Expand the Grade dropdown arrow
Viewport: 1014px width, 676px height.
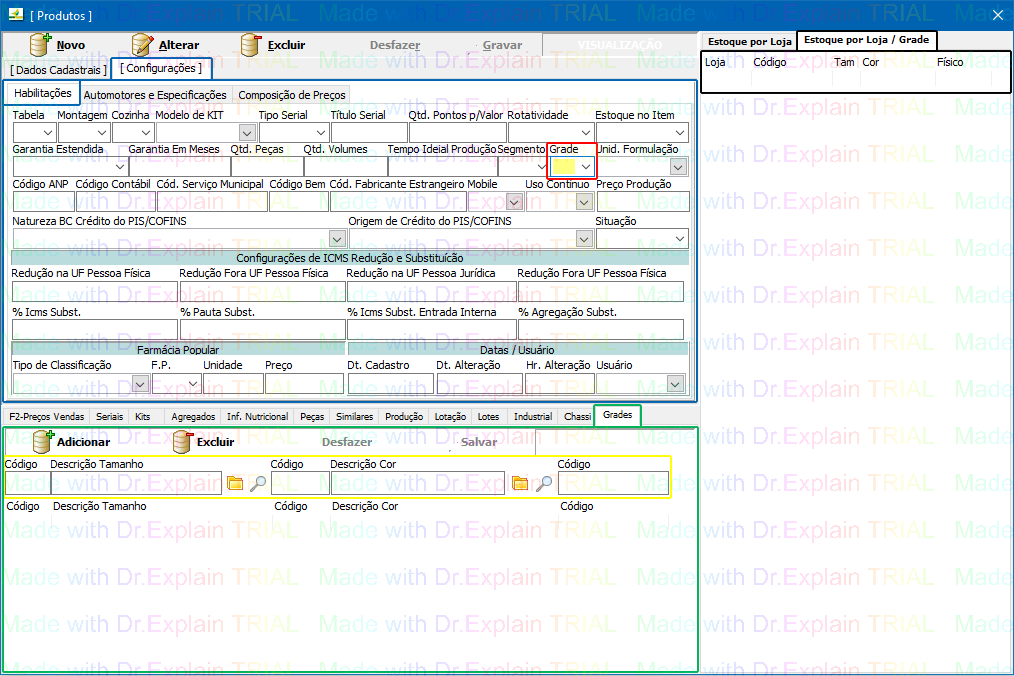(586, 167)
